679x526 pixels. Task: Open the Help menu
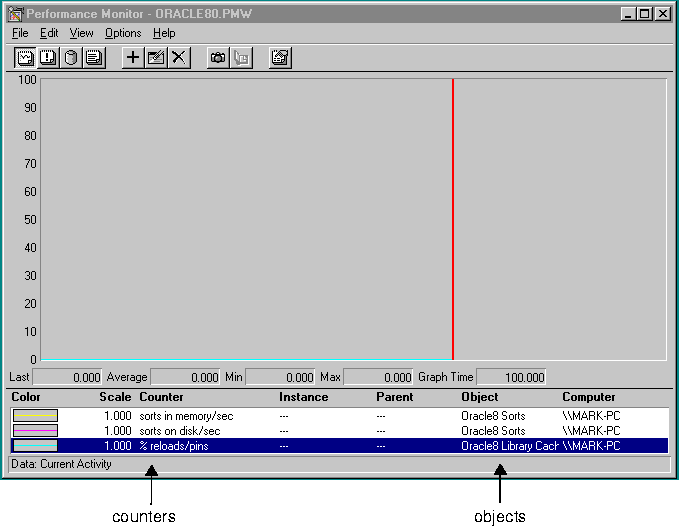164,33
